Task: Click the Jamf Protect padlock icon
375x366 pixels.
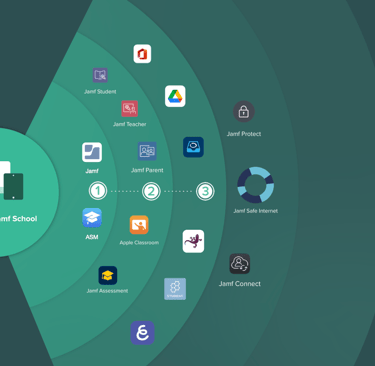Action: [244, 111]
